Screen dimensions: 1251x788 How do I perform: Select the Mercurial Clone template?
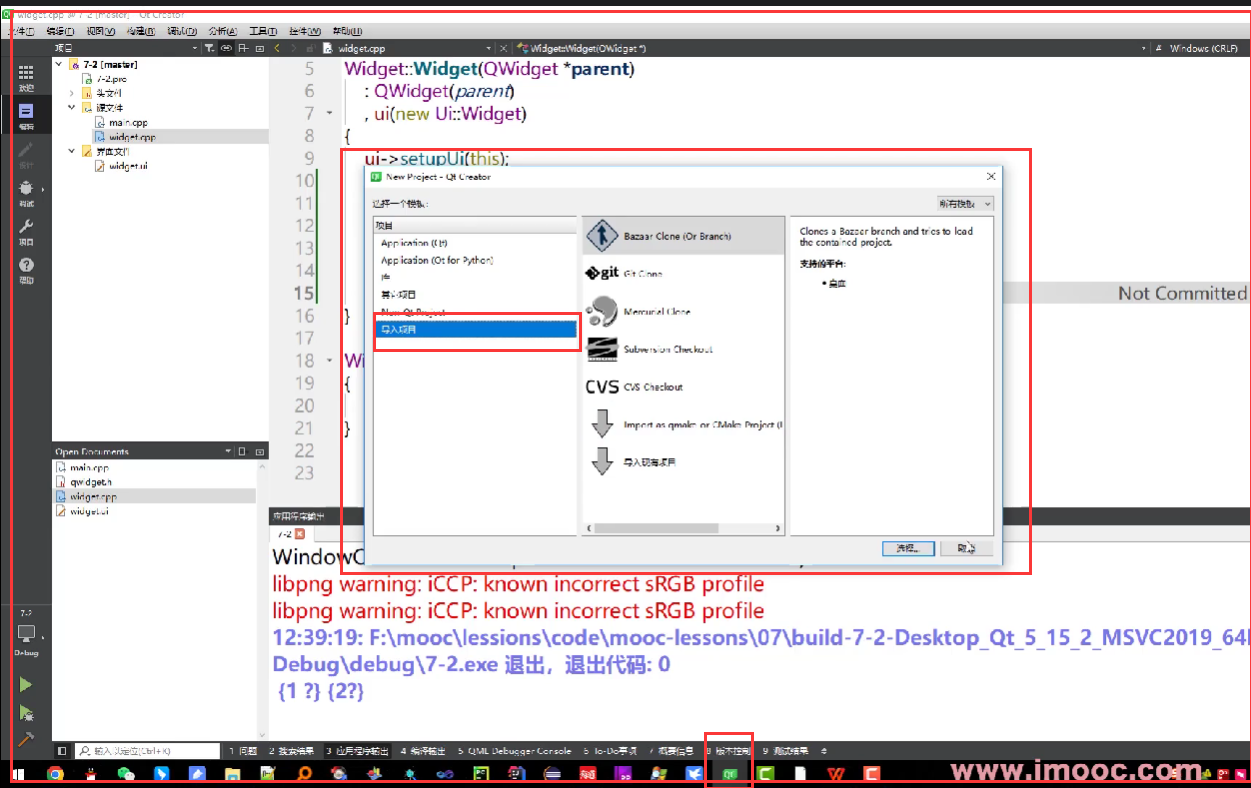(684, 311)
